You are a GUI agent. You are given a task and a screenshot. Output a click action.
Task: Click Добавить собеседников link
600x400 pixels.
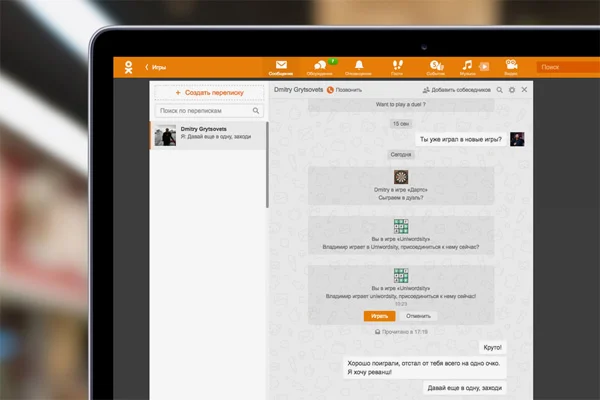point(457,90)
